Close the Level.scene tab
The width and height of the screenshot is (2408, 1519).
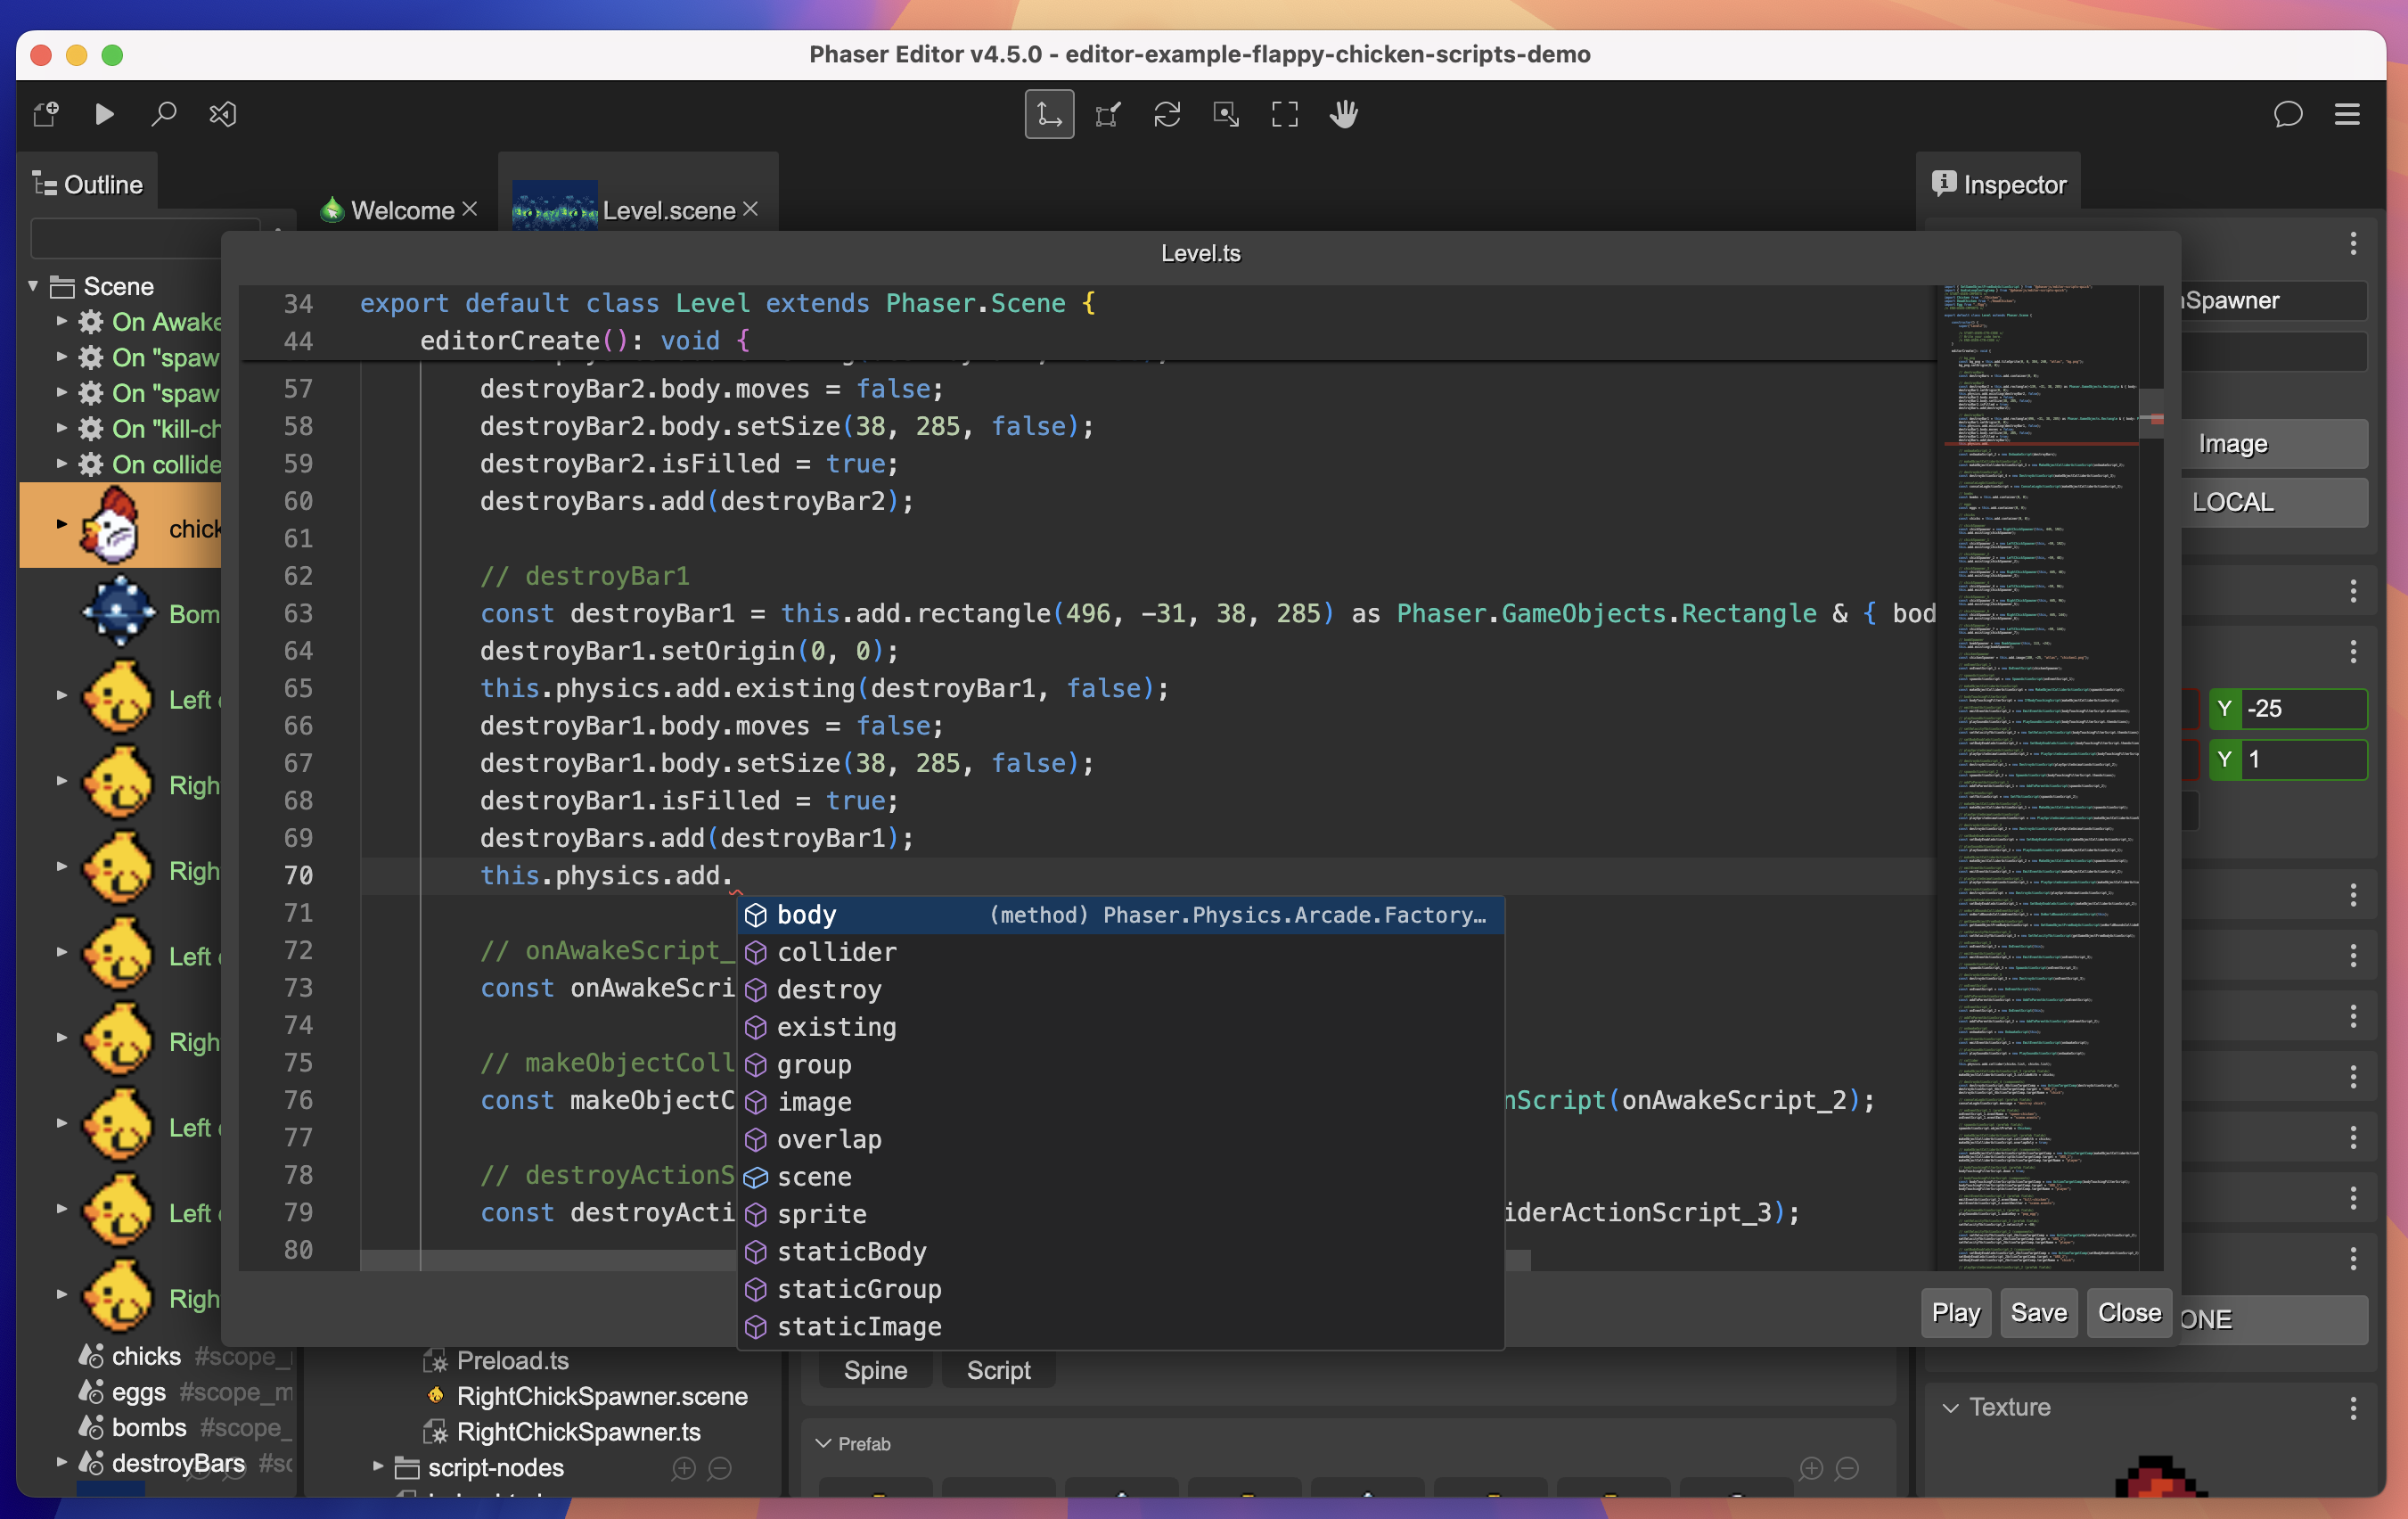[751, 209]
